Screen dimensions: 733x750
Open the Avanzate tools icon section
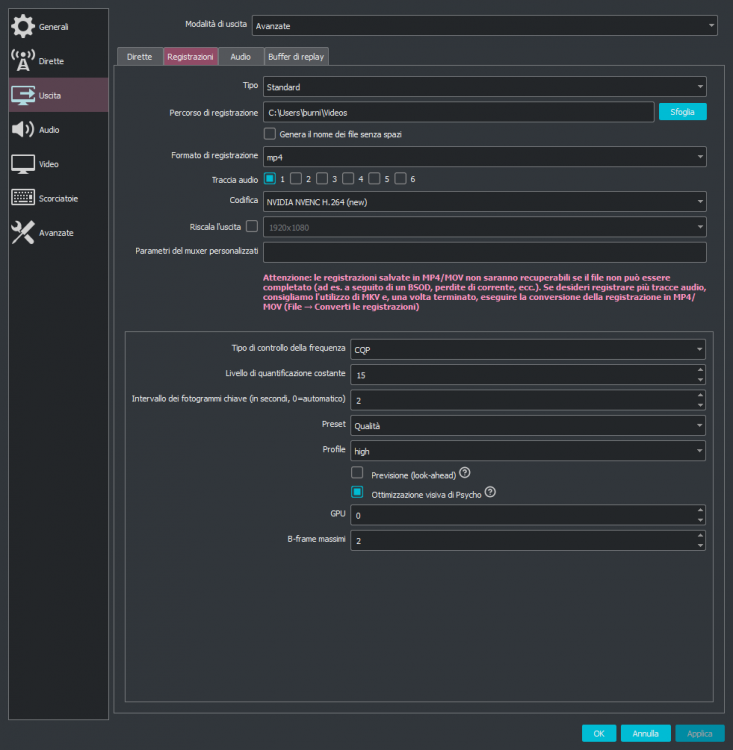point(22,232)
